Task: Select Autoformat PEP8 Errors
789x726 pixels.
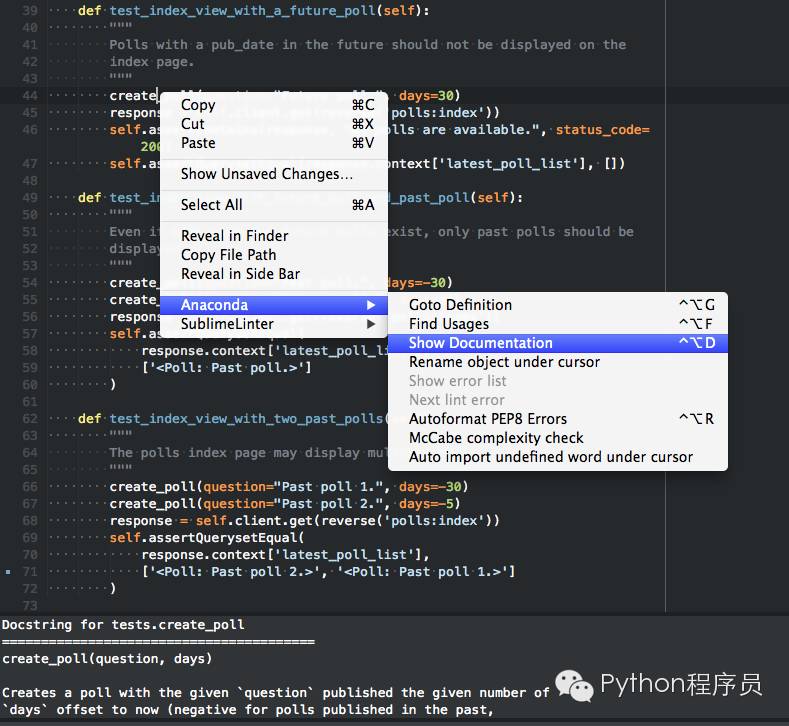Action: (558, 419)
